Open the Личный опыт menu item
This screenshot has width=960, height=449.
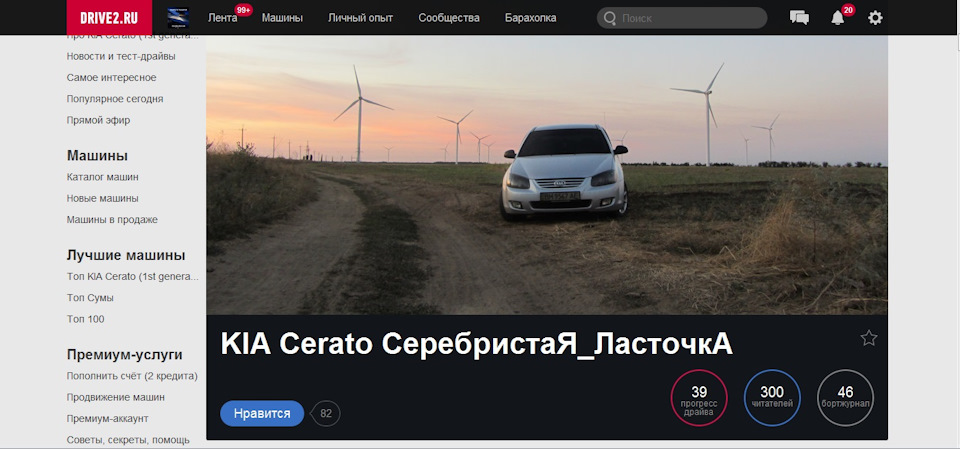coord(361,18)
